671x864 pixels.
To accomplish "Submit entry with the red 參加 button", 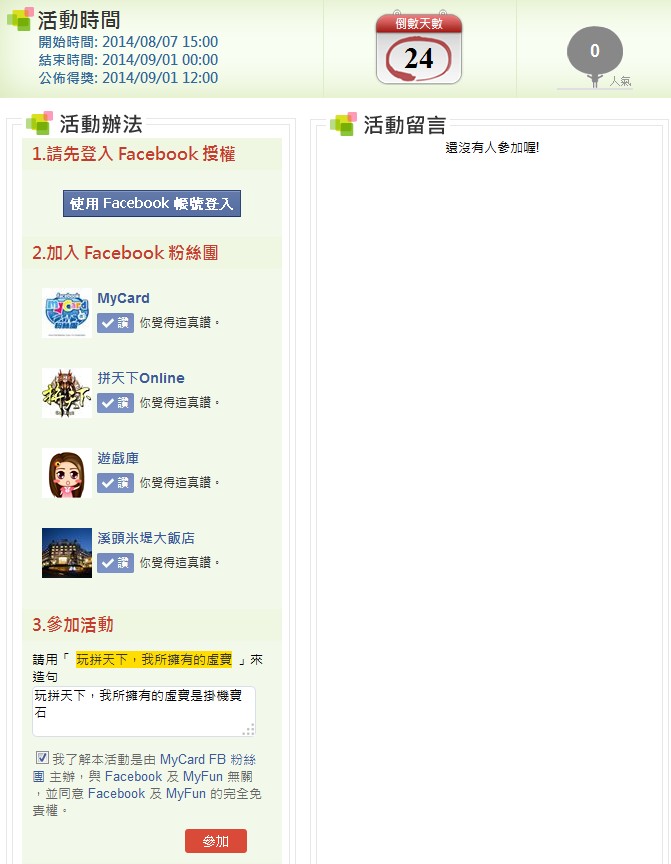I will click(x=216, y=841).
